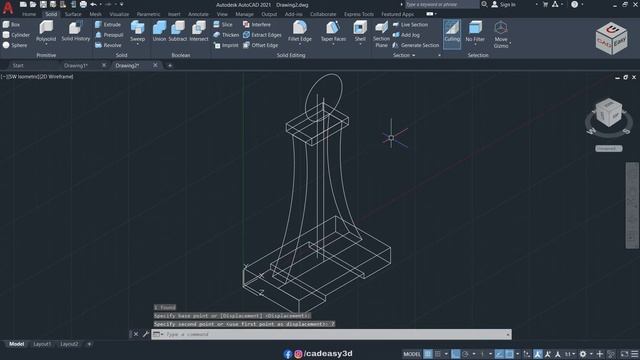
Task: Toggle snap mode in status bar
Action: [438, 354]
